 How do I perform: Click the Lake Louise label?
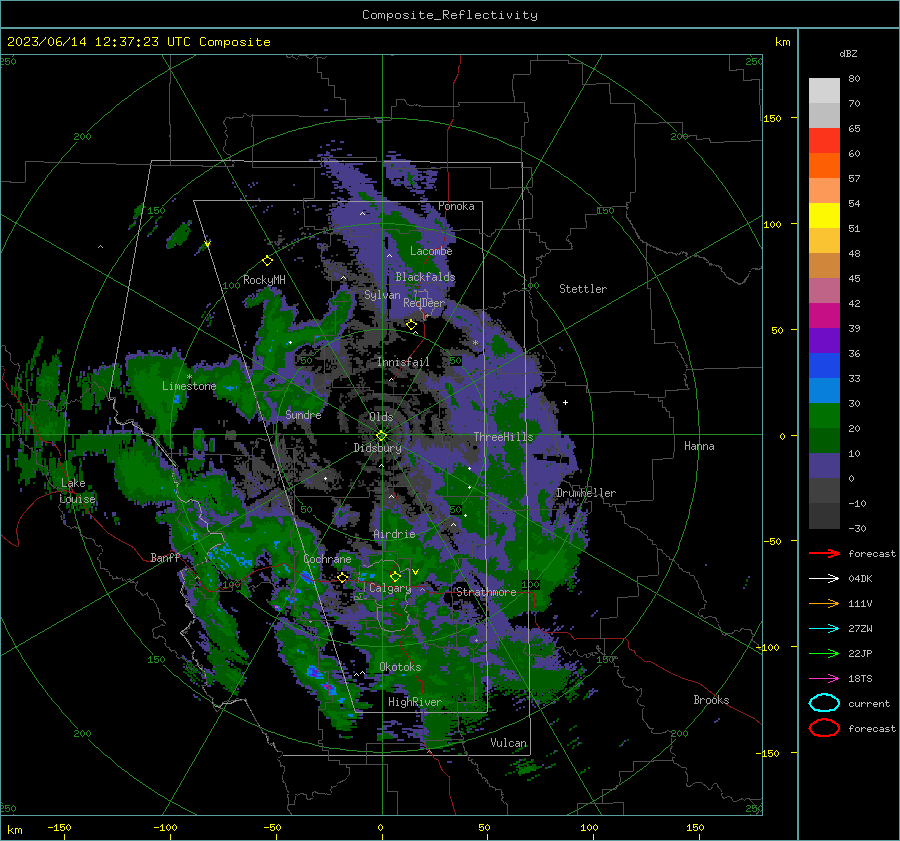click(x=77, y=491)
